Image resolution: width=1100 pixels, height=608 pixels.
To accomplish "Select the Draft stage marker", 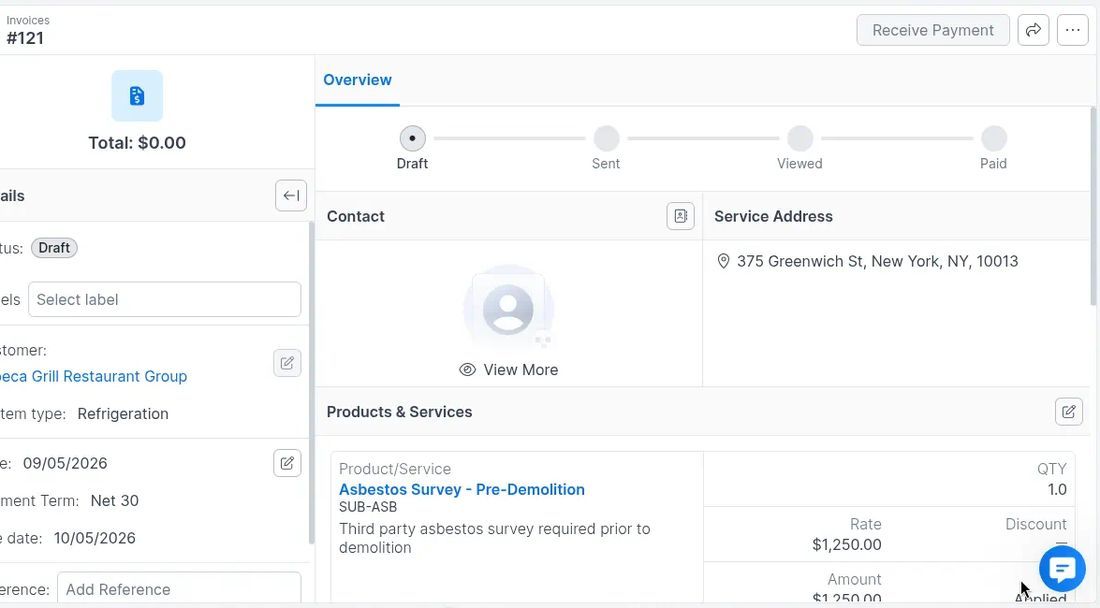I will [412, 138].
